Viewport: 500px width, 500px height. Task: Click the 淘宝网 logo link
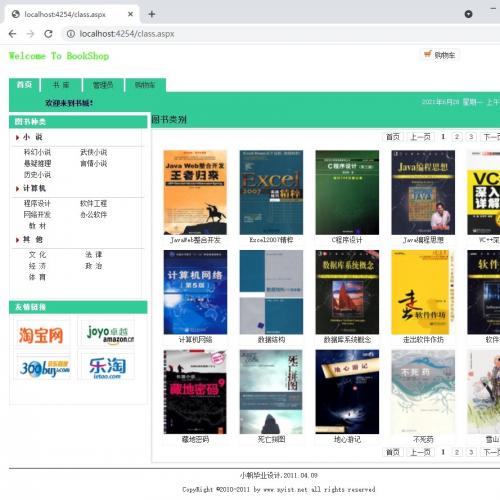tap(42, 334)
